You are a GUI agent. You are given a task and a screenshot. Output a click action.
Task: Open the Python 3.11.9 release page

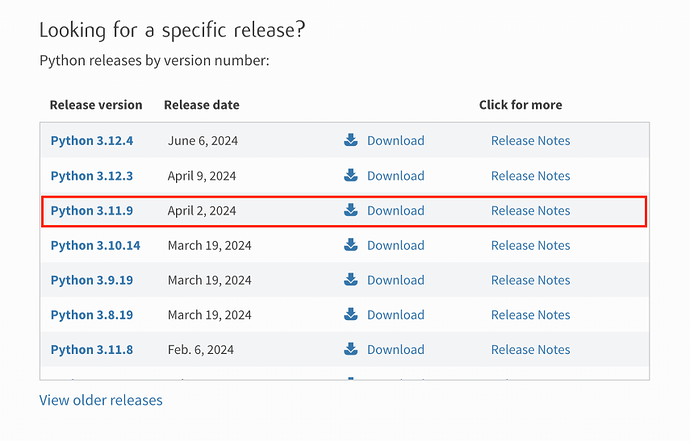[x=92, y=211]
